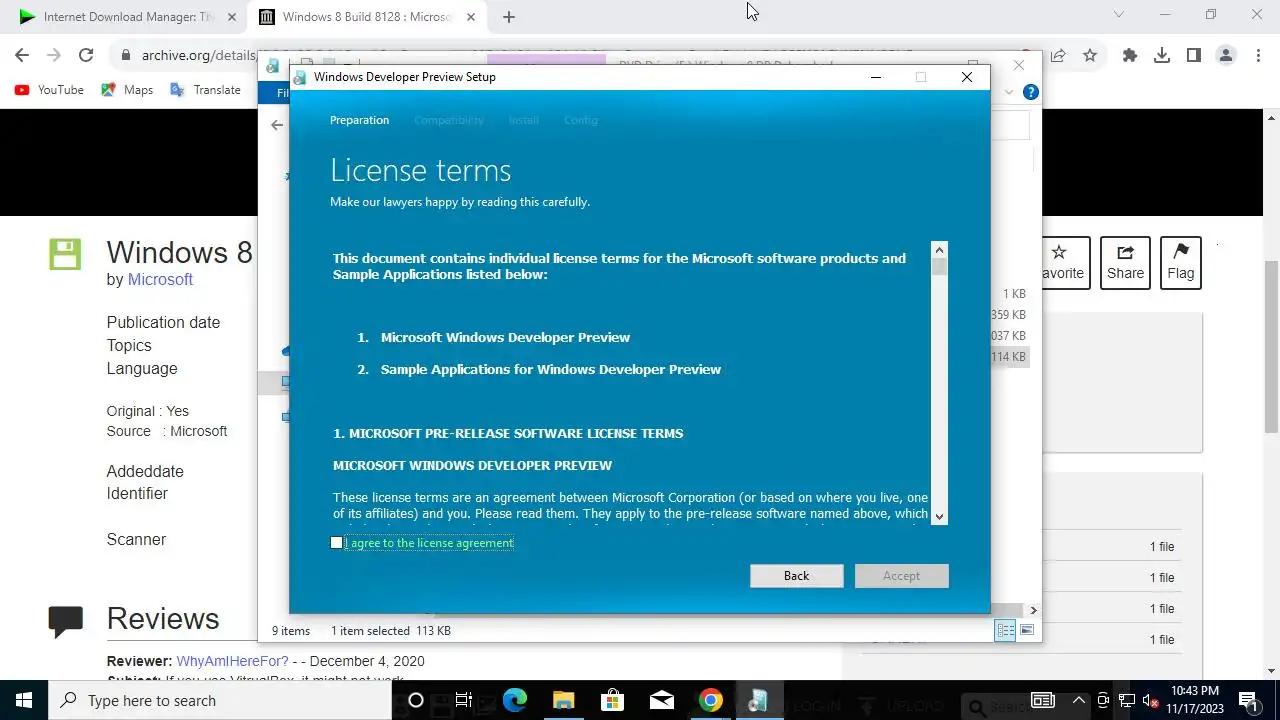Open the taskbar clock and date
Viewport: 1280px width, 720px height.
pyautogui.click(x=1195, y=700)
